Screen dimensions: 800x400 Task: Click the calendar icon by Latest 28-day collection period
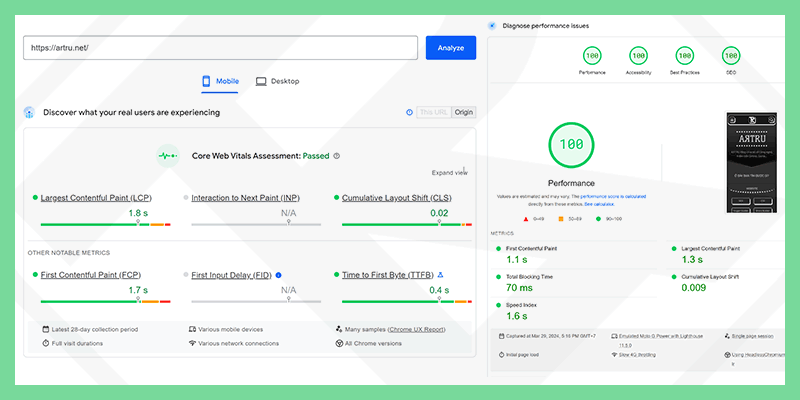coord(46,330)
